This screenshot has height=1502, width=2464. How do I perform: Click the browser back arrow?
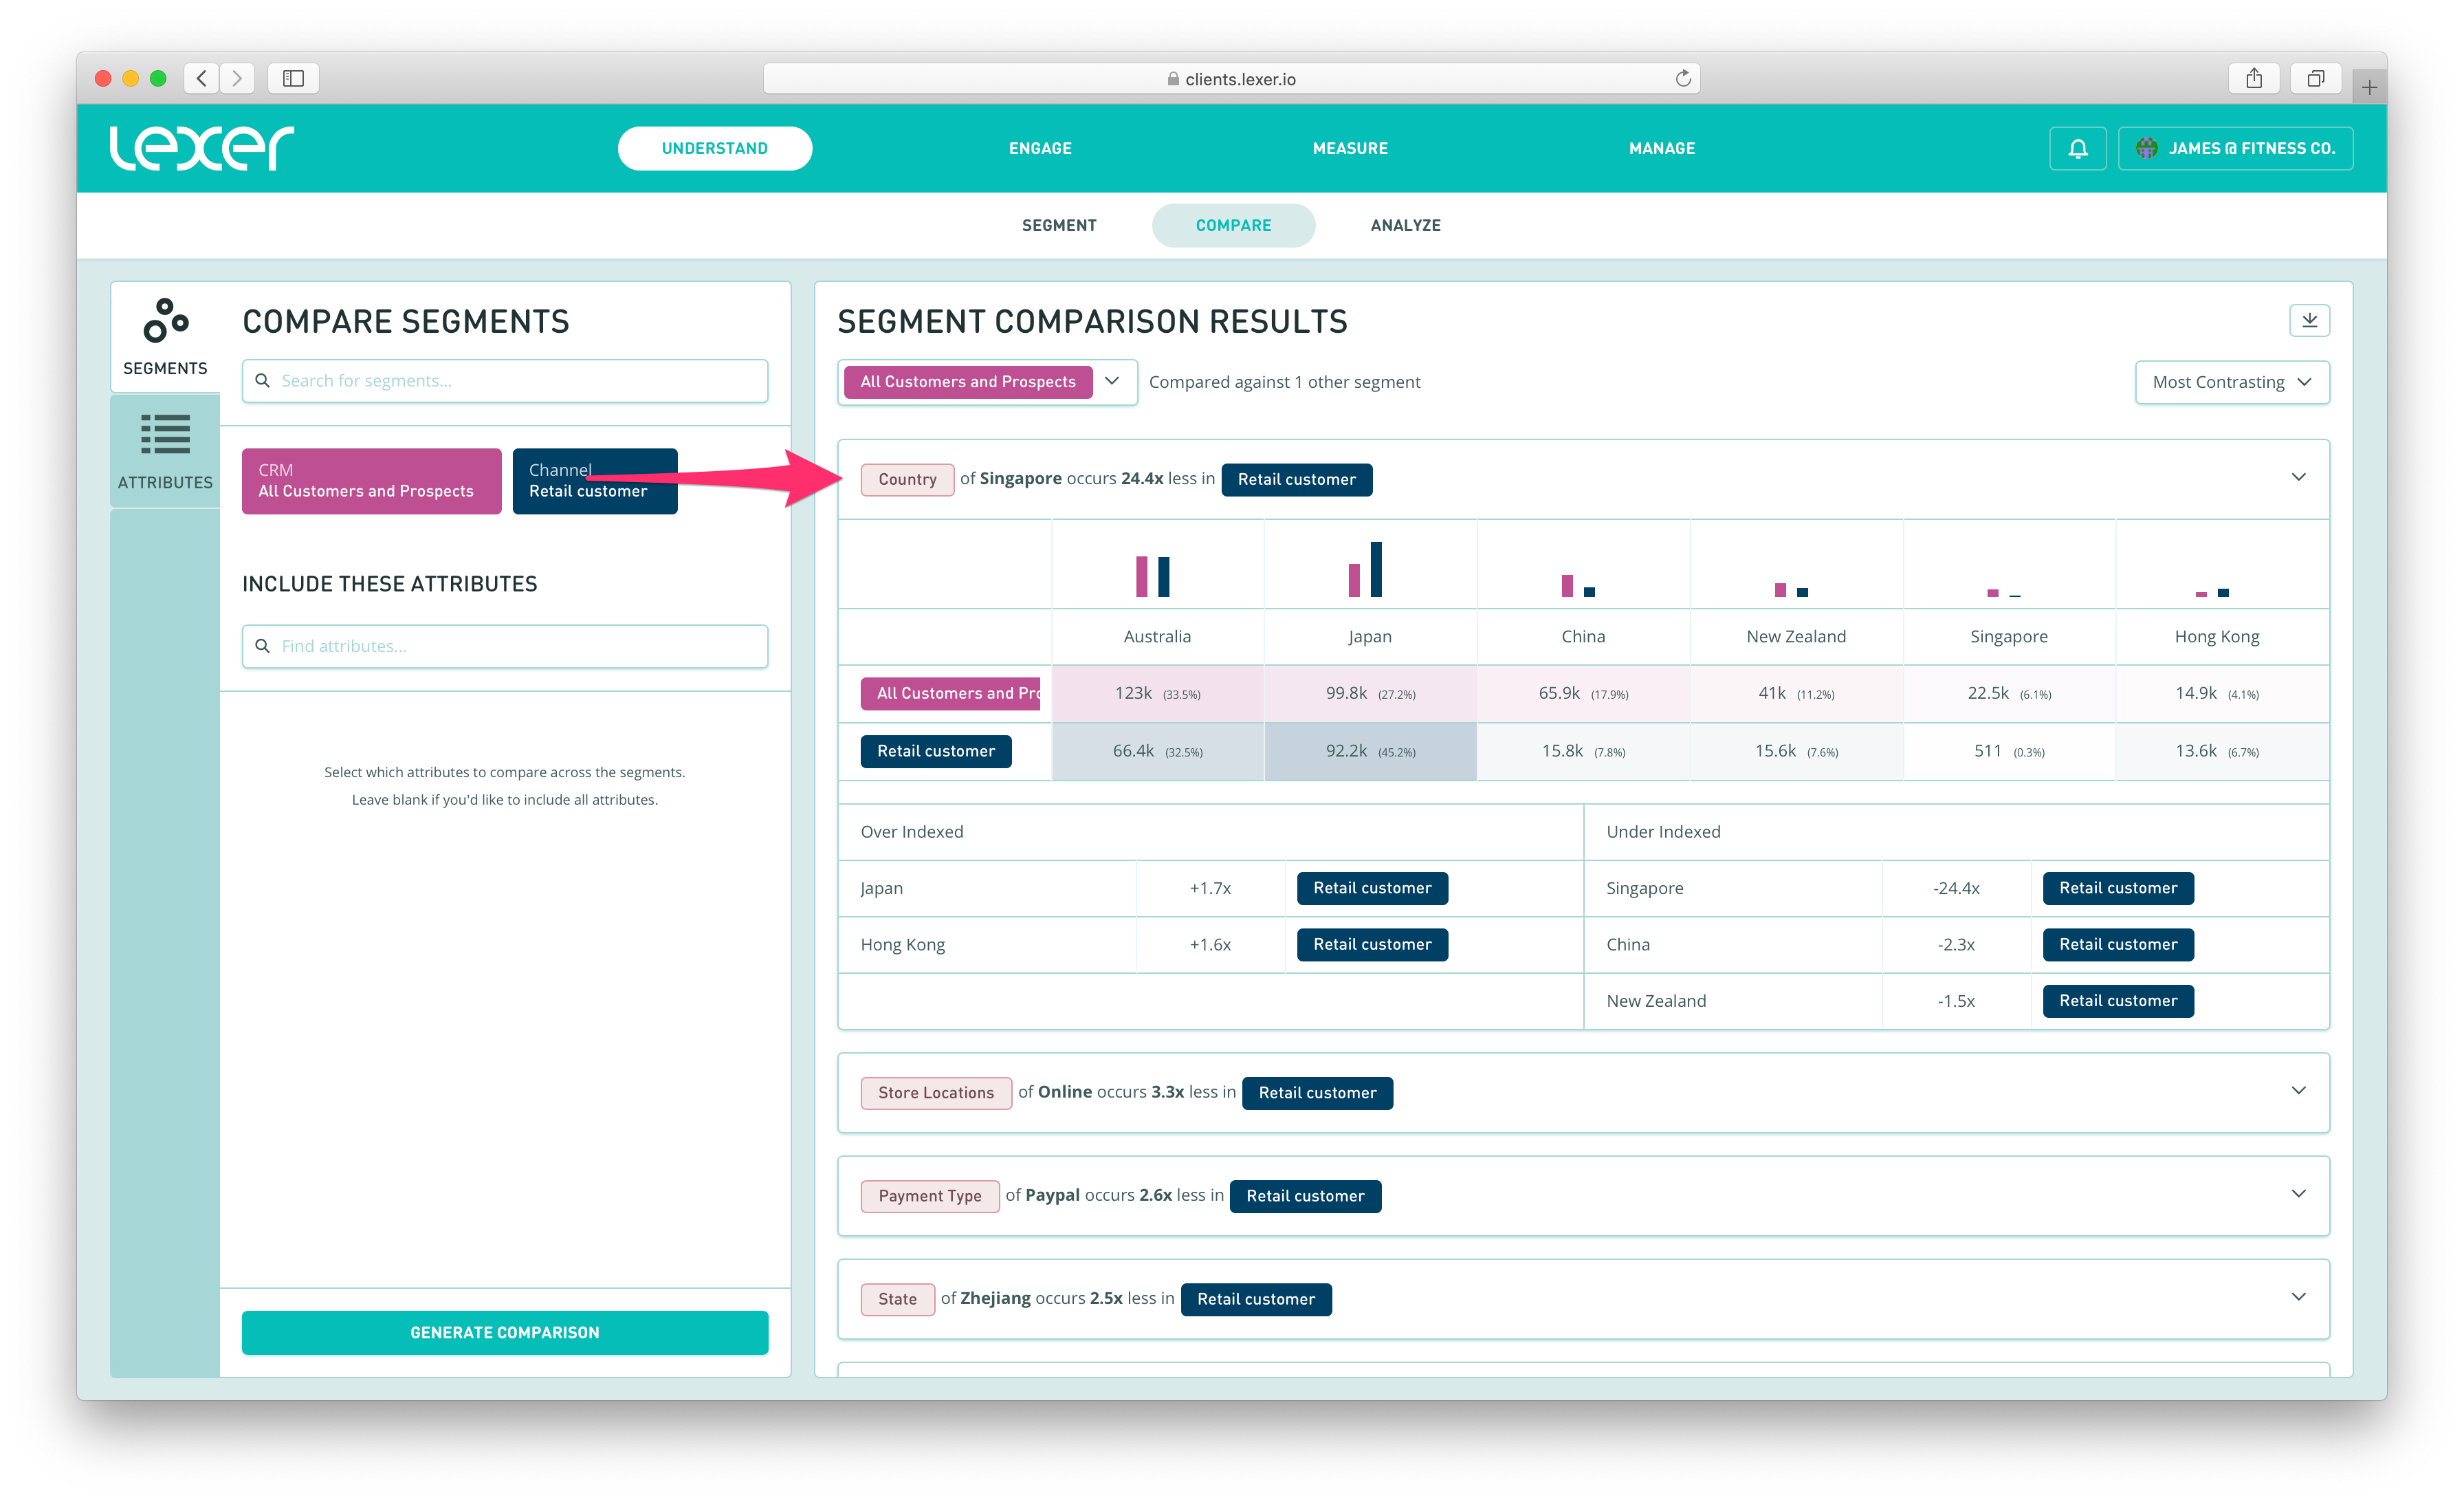coord(202,78)
